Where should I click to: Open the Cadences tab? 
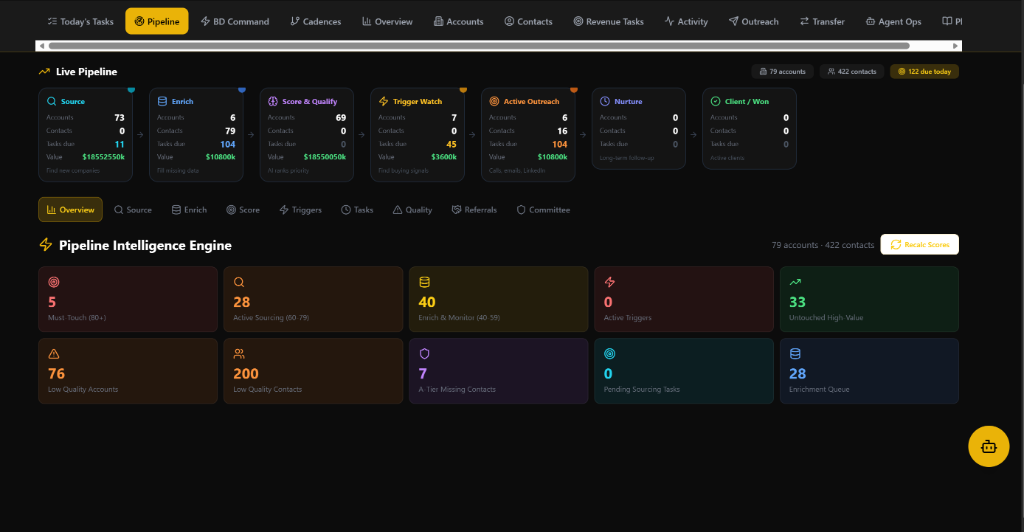pyautogui.click(x=315, y=22)
